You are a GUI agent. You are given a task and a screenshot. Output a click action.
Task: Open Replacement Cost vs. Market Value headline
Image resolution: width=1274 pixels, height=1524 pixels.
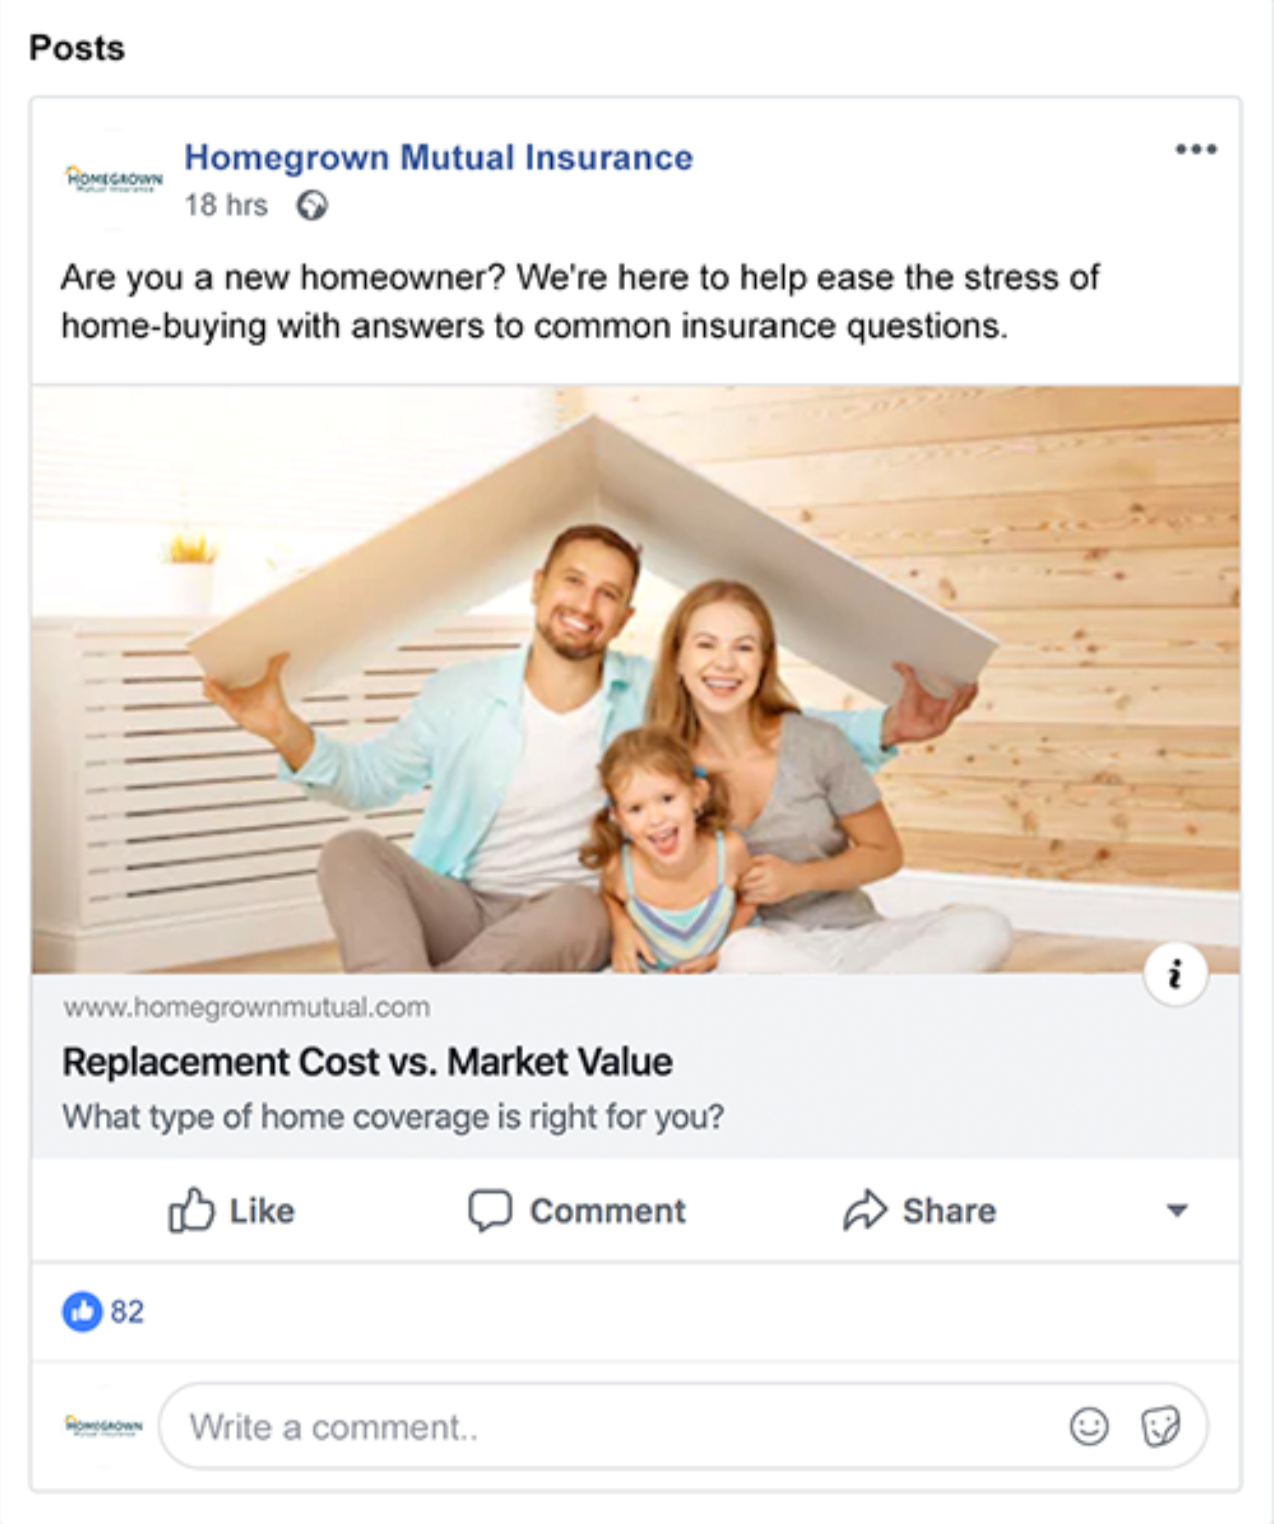(367, 1062)
